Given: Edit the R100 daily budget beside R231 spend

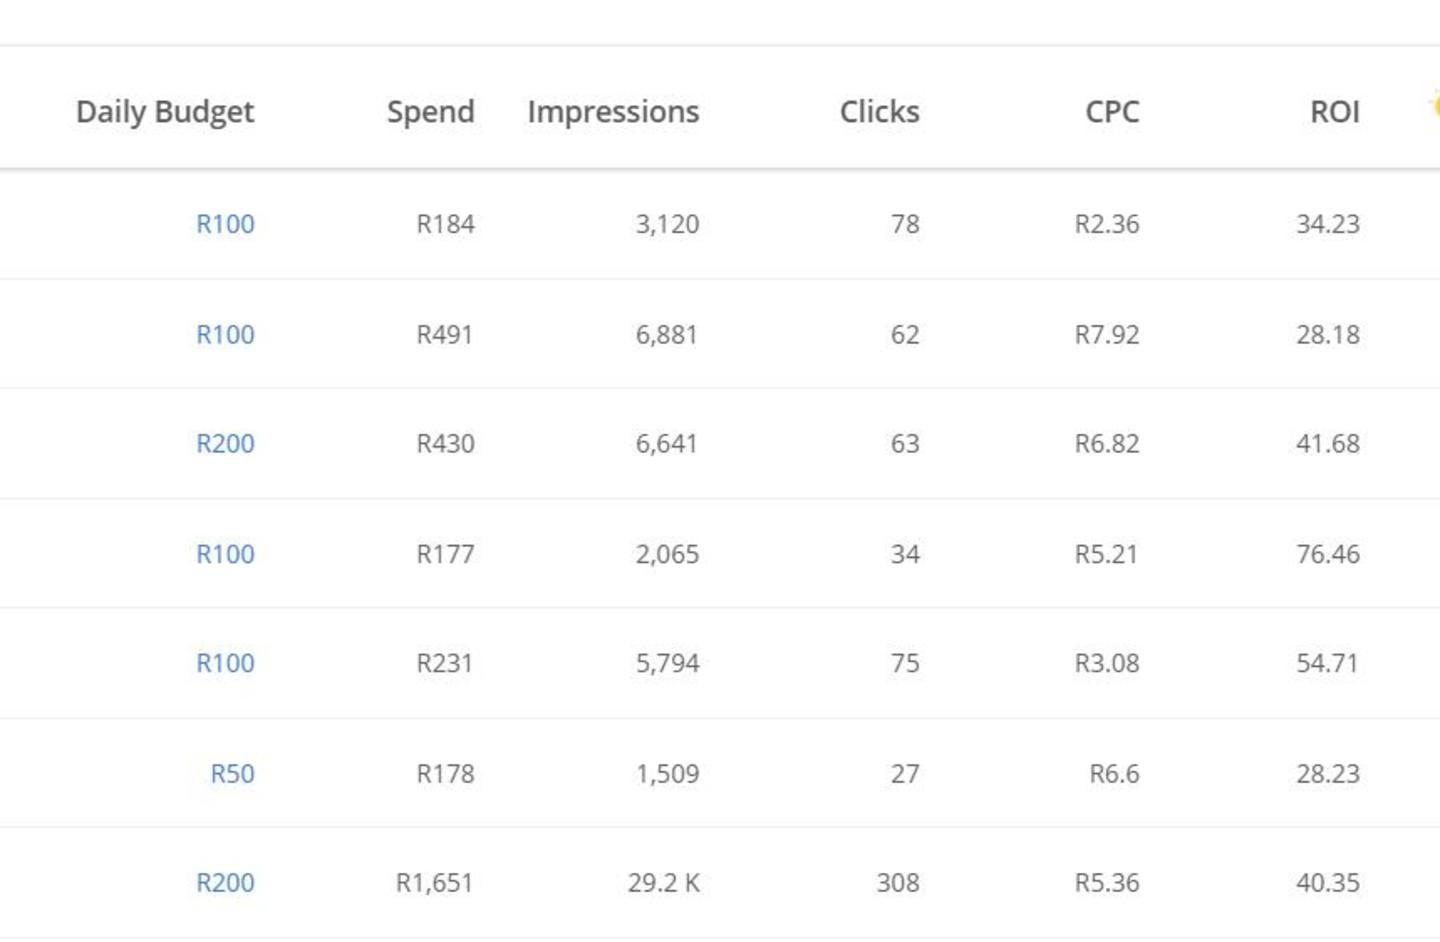Looking at the screenshot, I should [225, 663].
